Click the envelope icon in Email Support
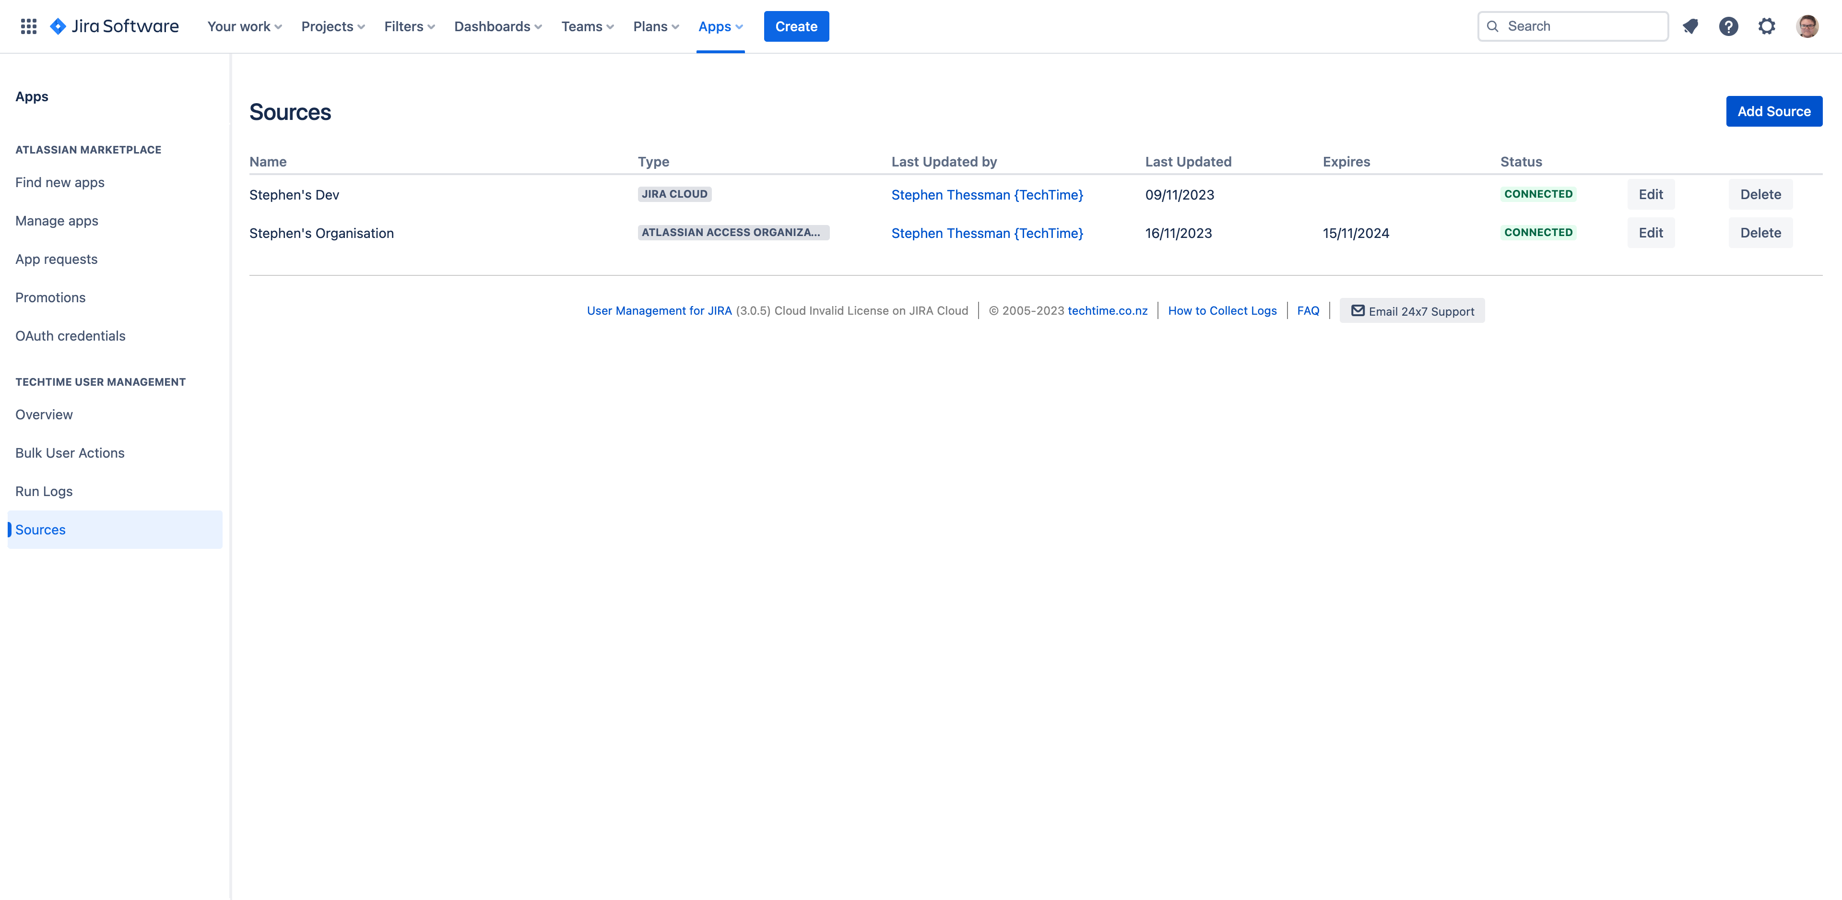The image size is (1842, 900). click(1358, 311)
